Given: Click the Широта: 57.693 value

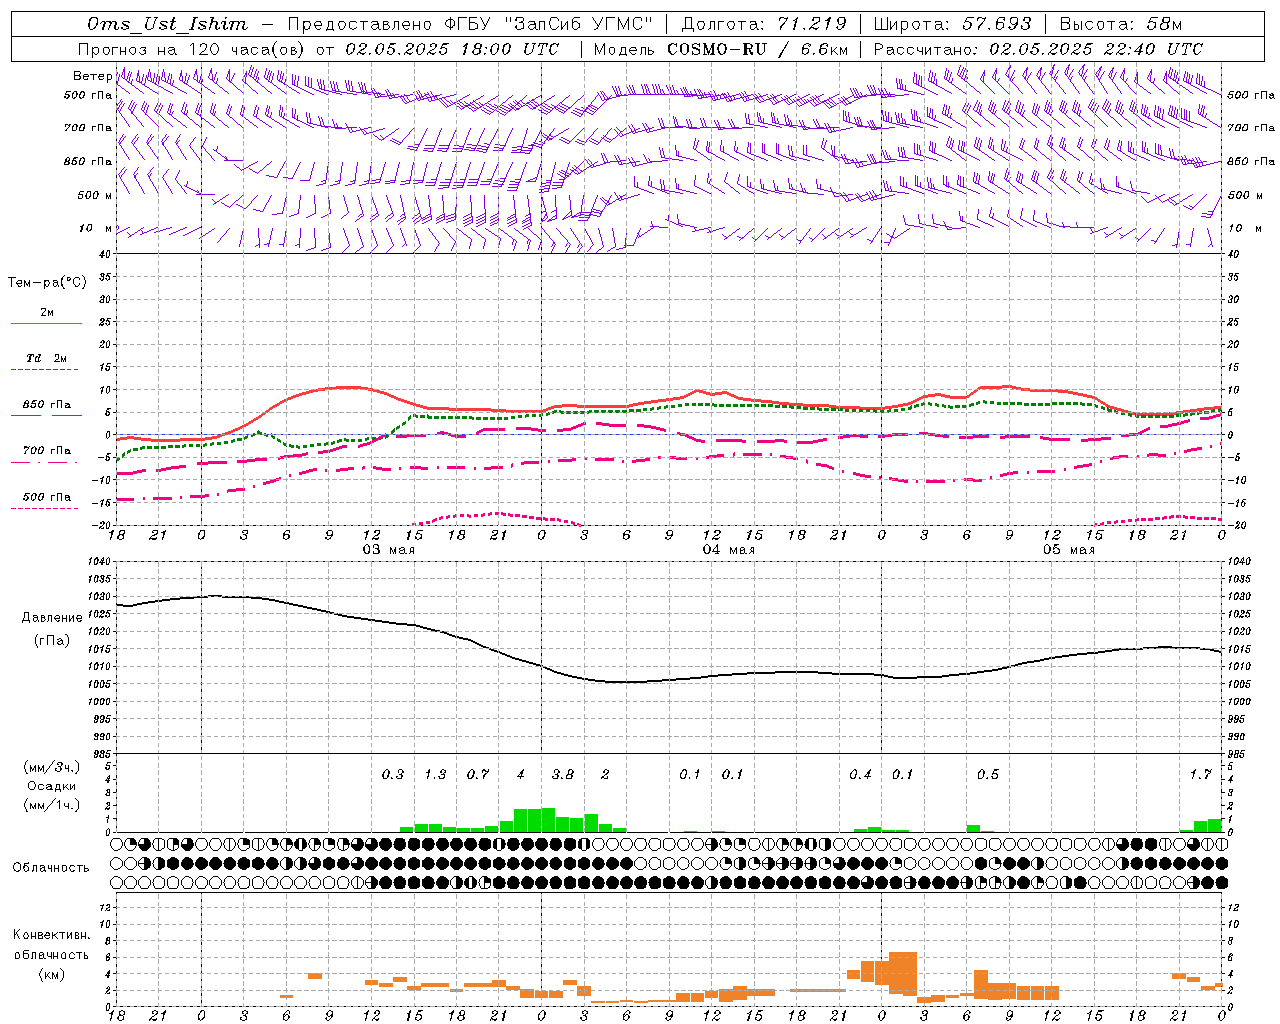Looking at the screenshot, I should (x=952, y=24).
